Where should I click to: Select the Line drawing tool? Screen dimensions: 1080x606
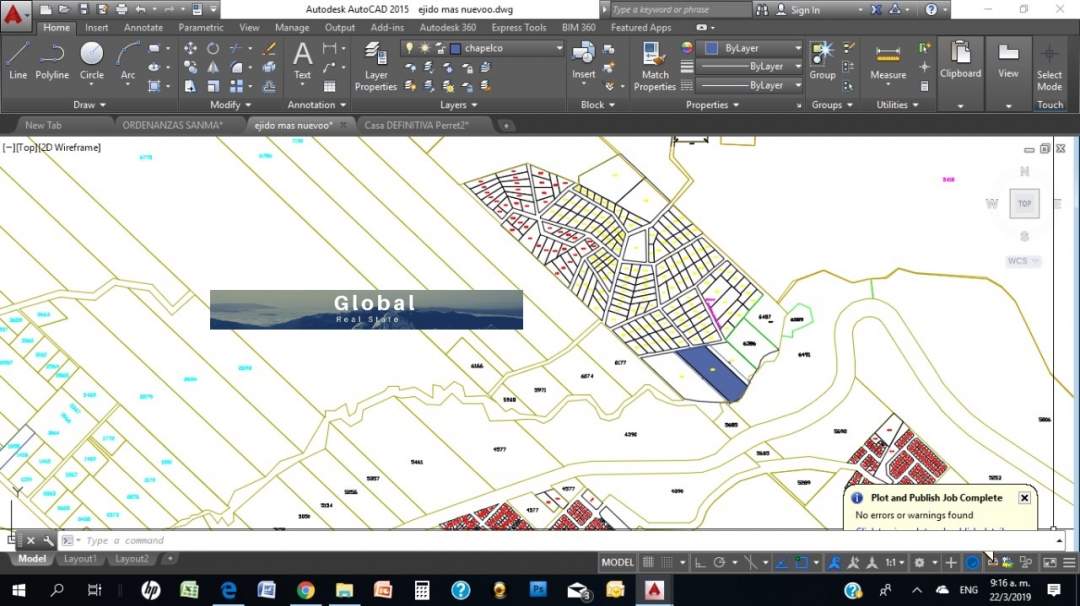point(18,61)
